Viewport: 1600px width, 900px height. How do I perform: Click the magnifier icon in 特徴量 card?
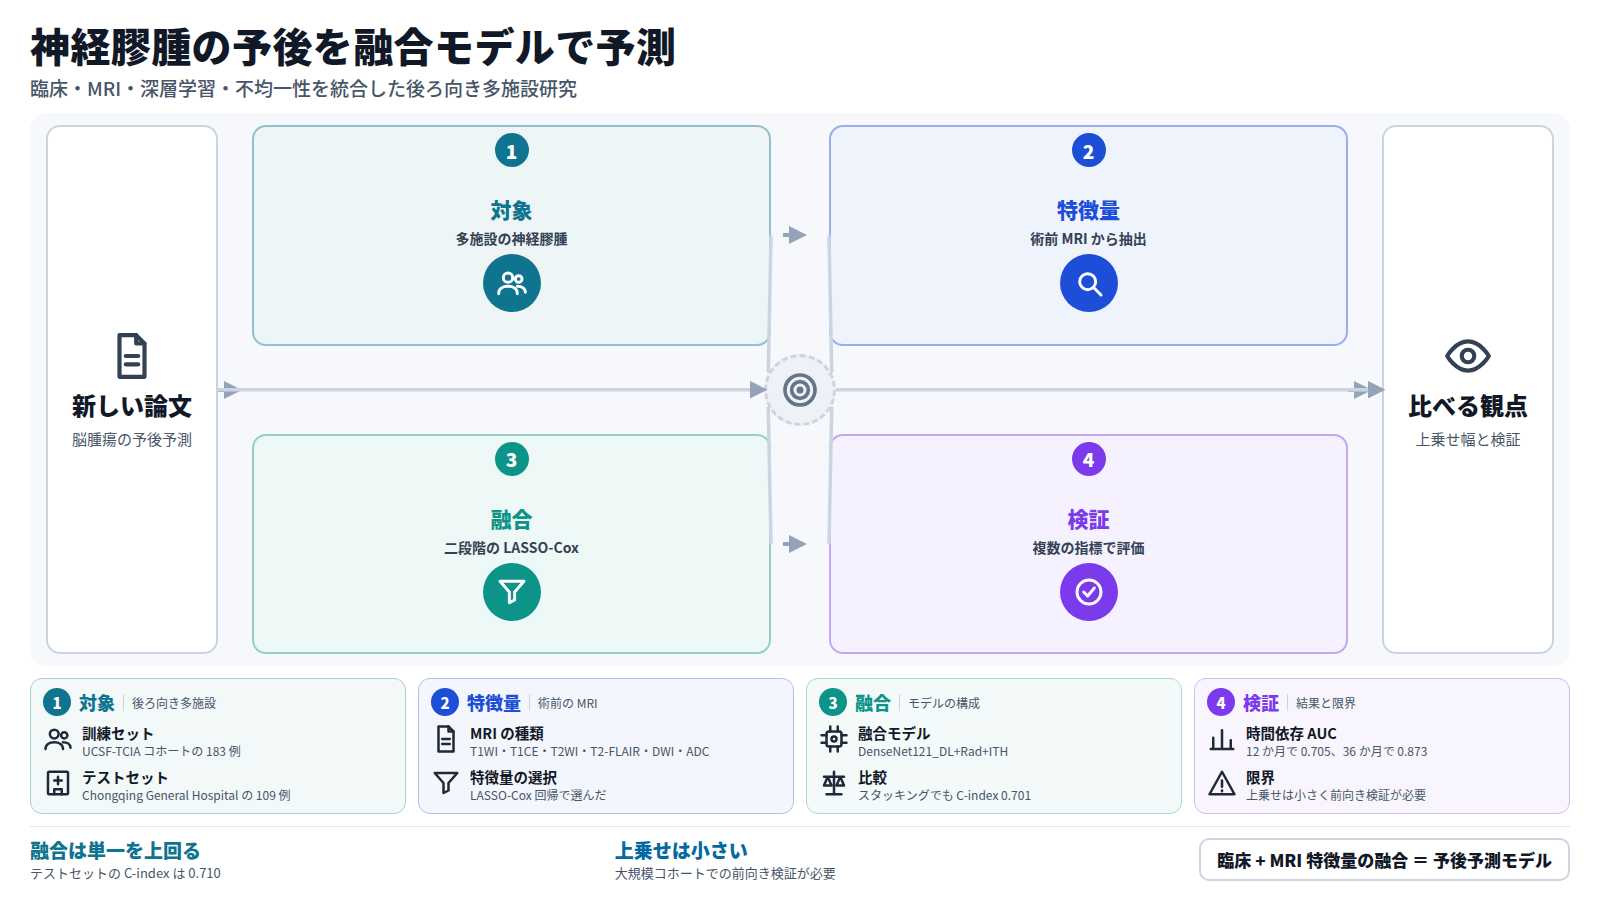(1089, 283)
